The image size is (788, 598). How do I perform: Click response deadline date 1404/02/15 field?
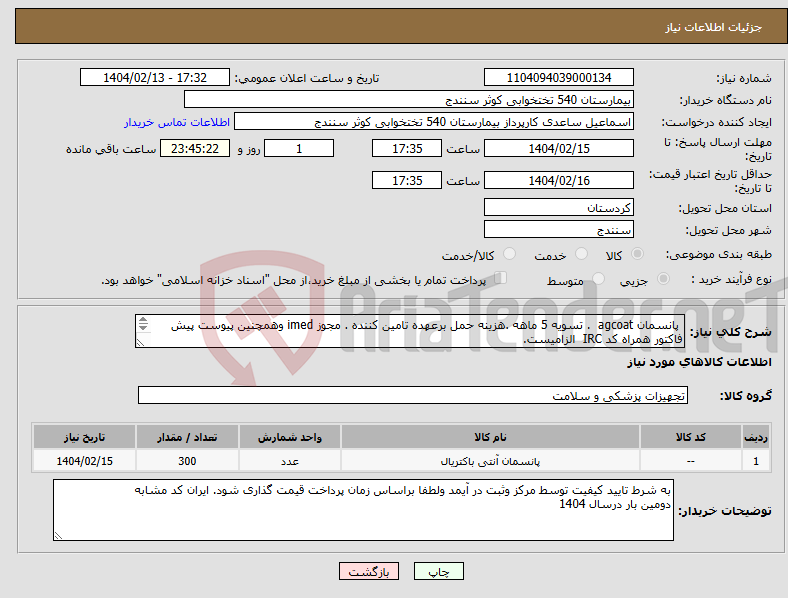point(559,149)
